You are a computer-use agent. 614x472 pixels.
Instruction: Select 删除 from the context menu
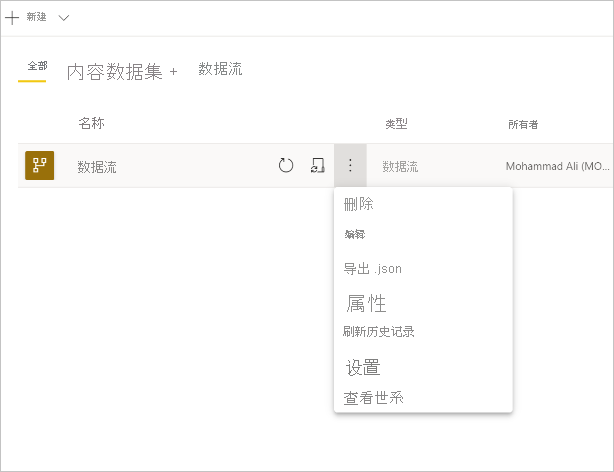click(358, 204)
